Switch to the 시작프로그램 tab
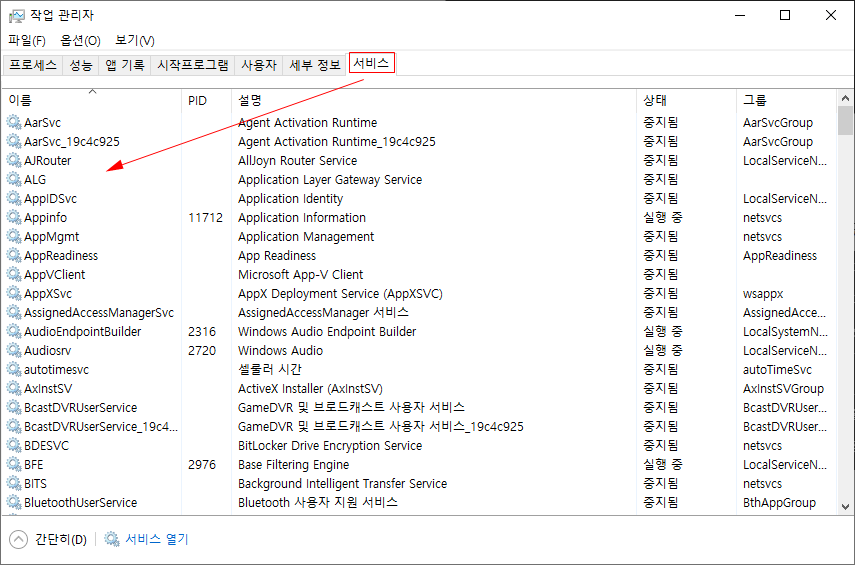This screenshot has width=855, height=565. tap(192, 65)
